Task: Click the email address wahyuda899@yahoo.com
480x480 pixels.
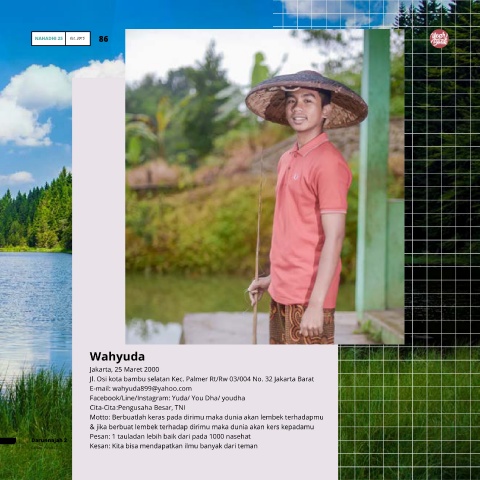Action: pos(152,388)
